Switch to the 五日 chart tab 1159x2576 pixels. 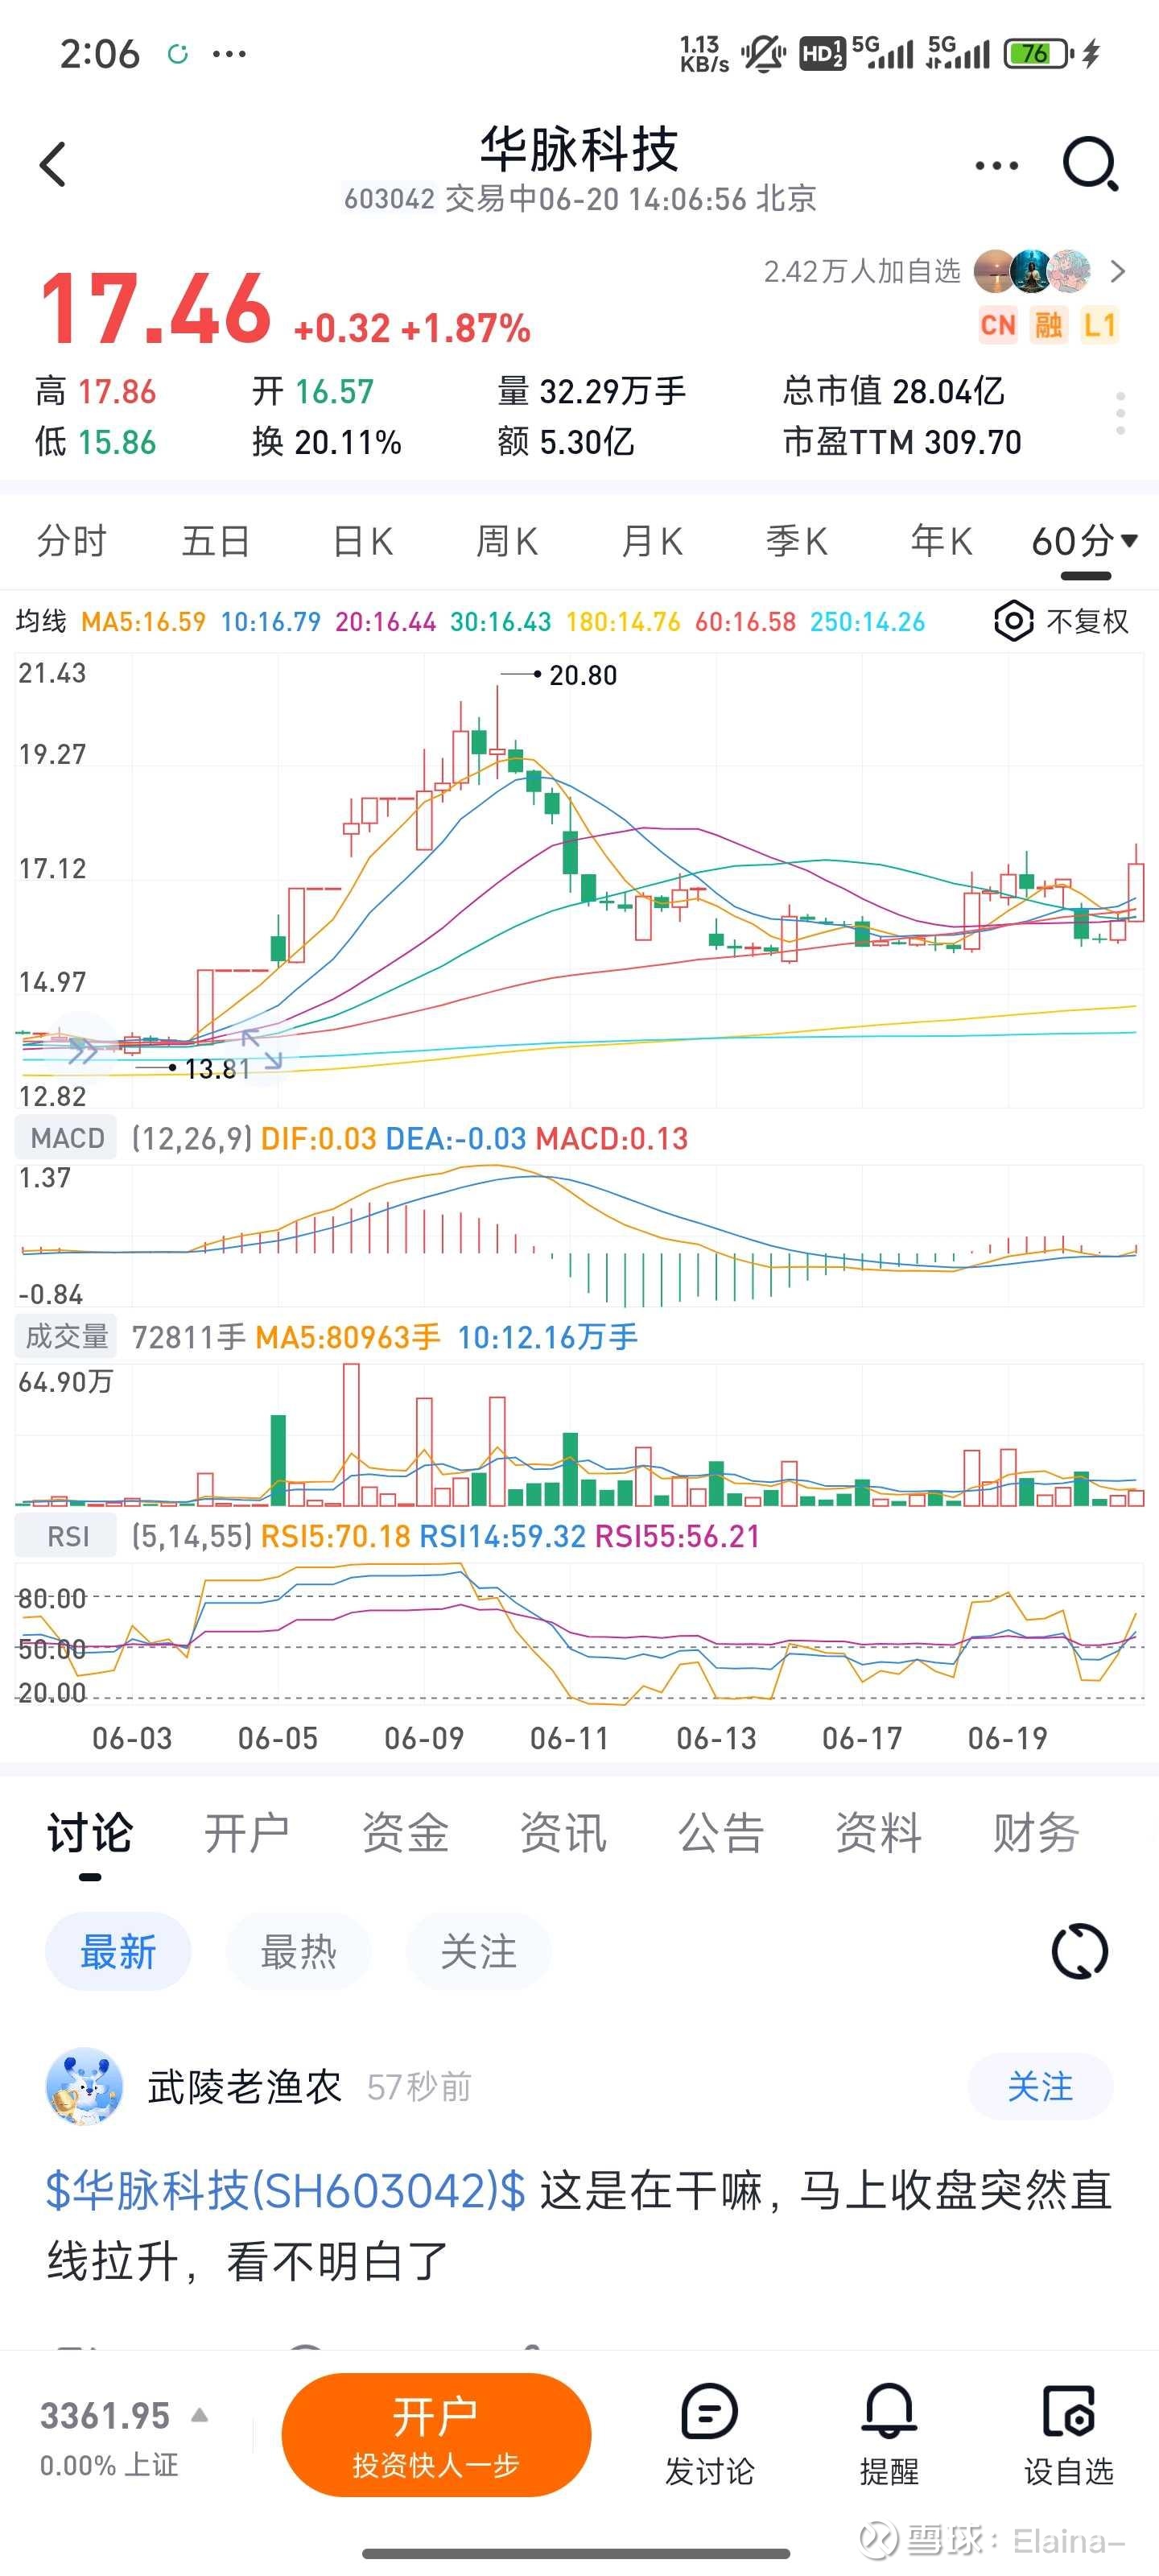(215, 541)
